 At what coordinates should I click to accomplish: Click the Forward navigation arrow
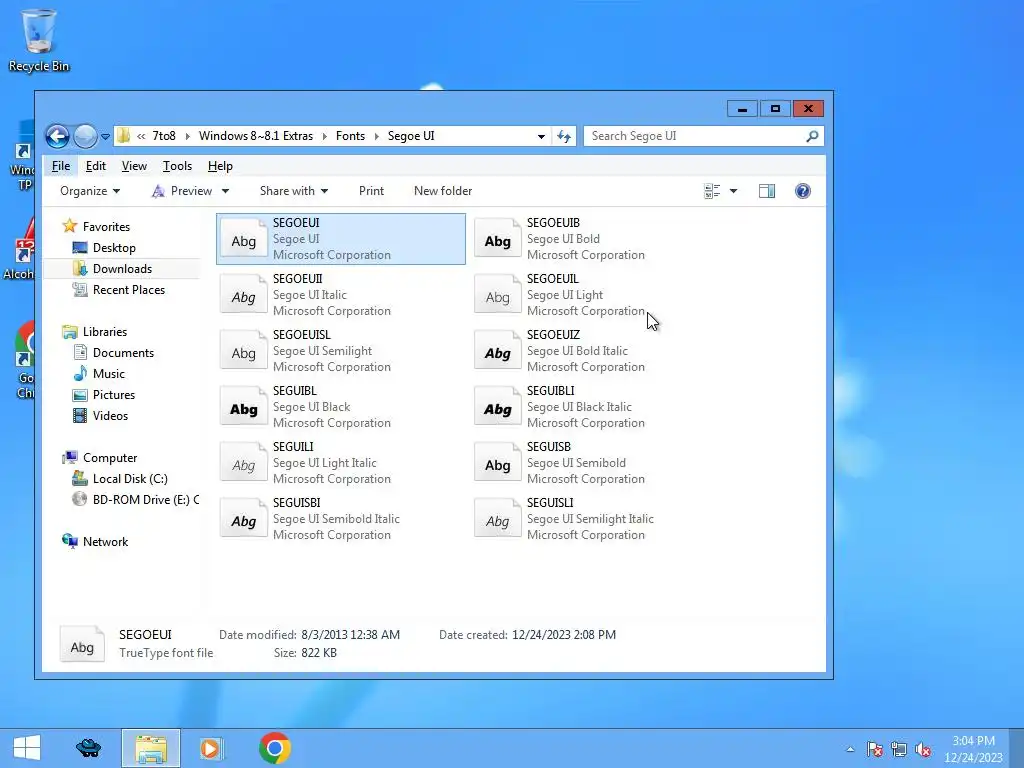[x=85, y=136]
